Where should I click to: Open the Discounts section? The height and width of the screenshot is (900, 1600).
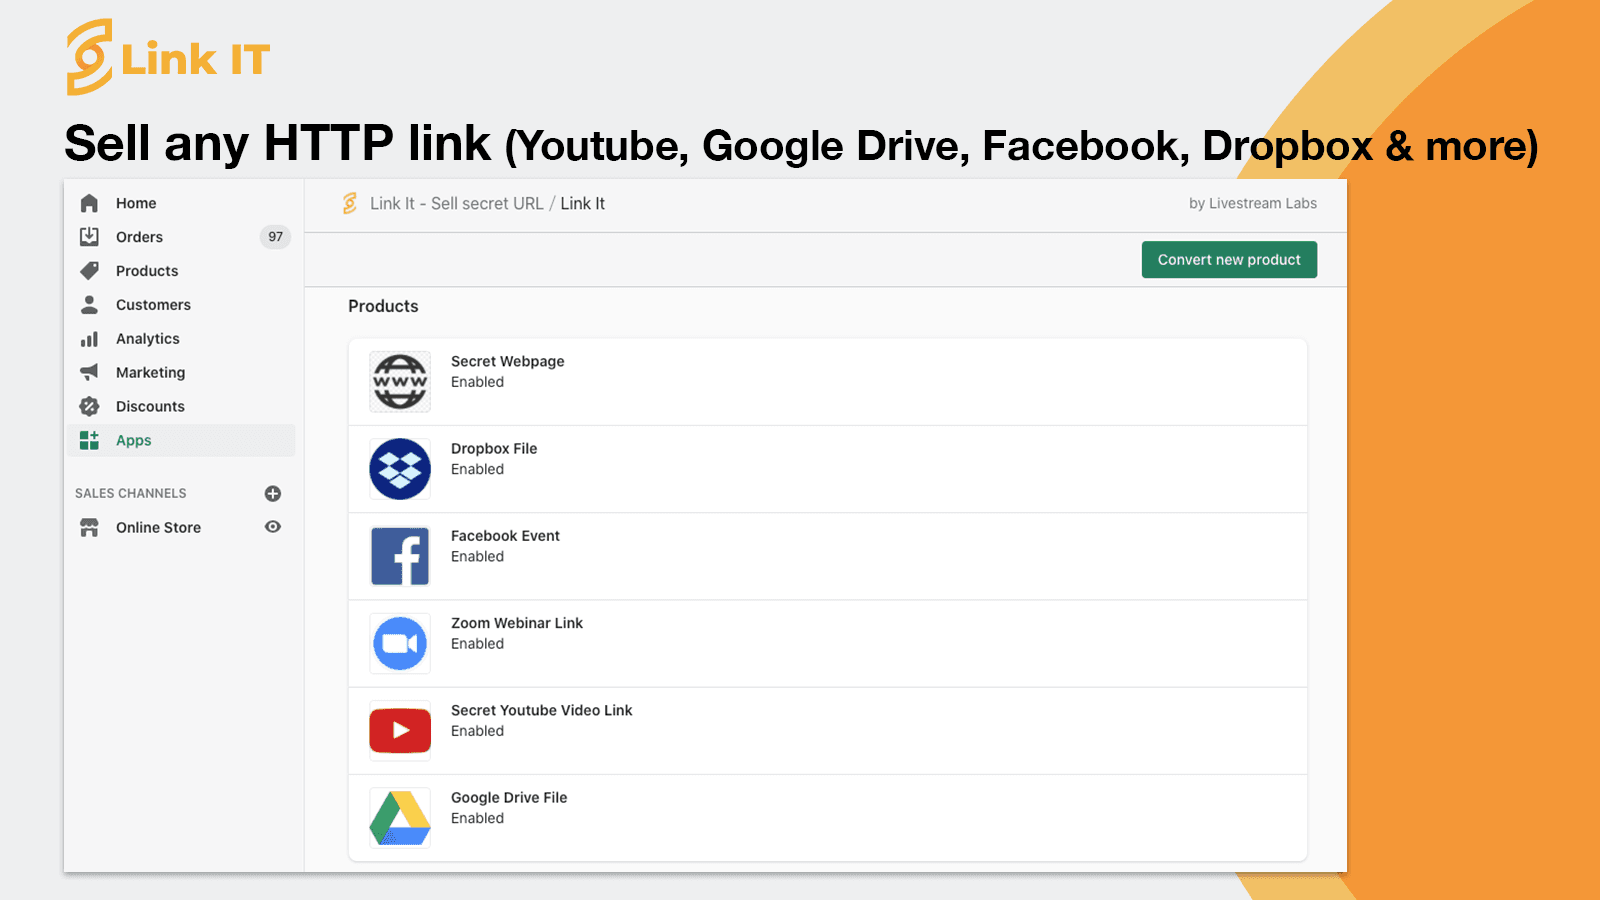[150, 406]
